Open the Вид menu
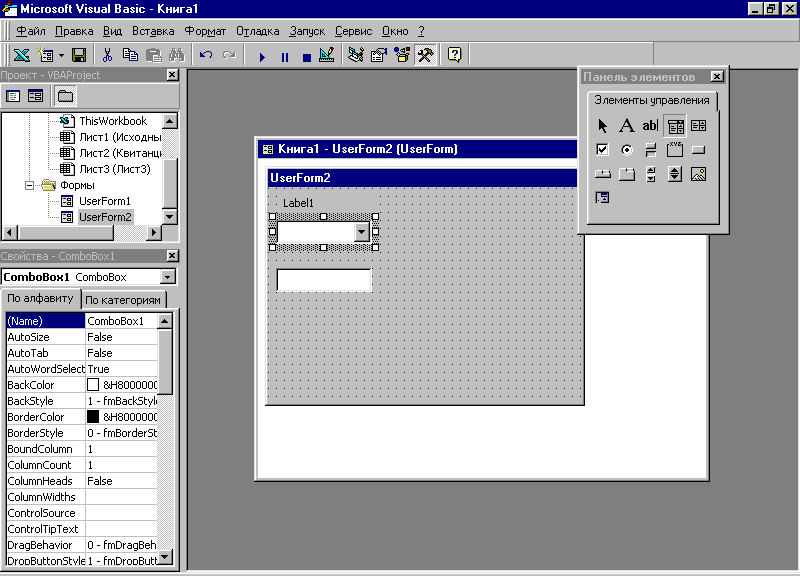800x576 pixels. pos(112,31)
